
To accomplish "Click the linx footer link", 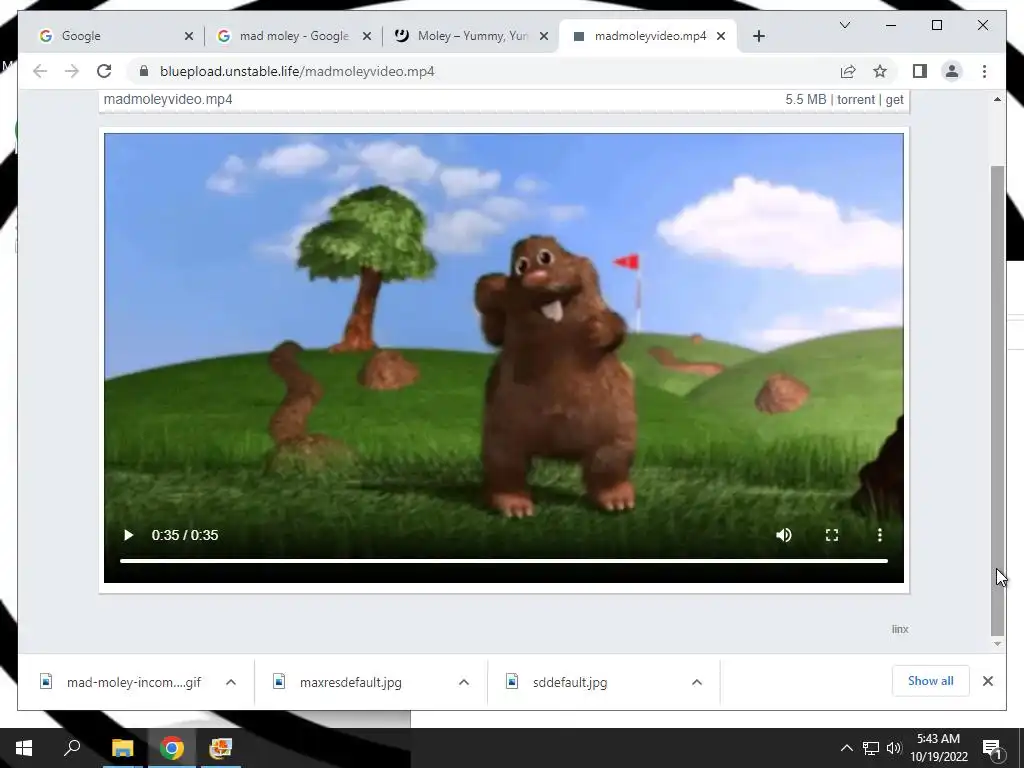I will (x=900, y=629).
